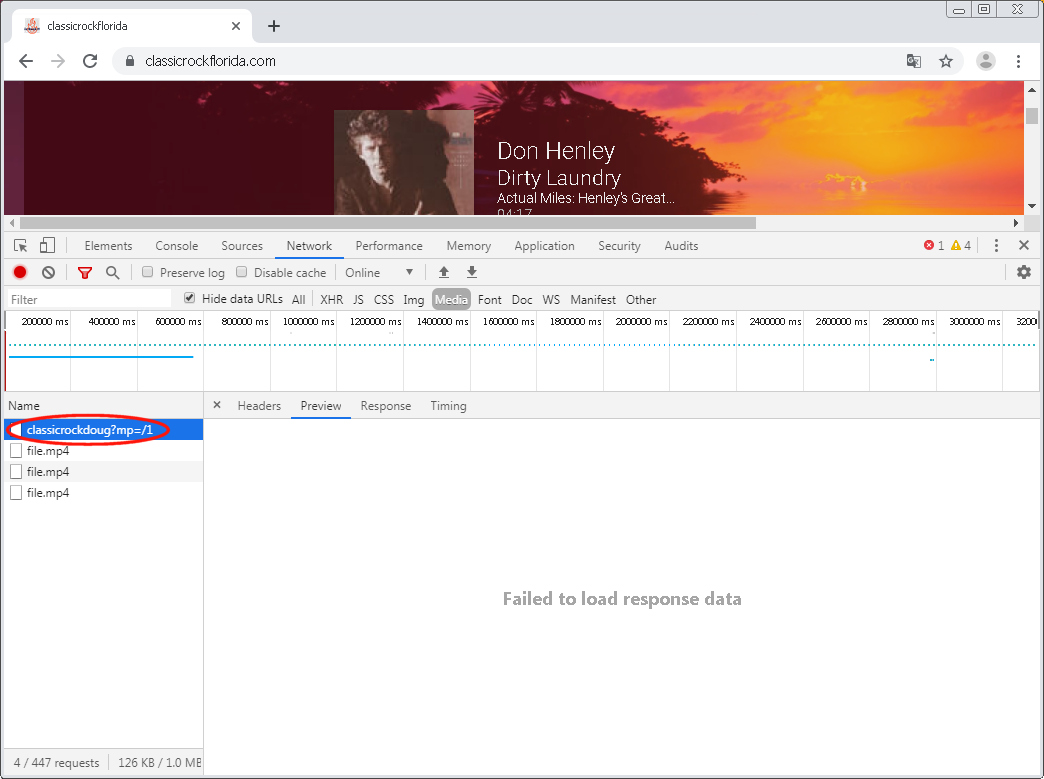Screen dimensions: 1044x779
Task: Enable the Preserve log checkbox
Action: coord(148,272)
